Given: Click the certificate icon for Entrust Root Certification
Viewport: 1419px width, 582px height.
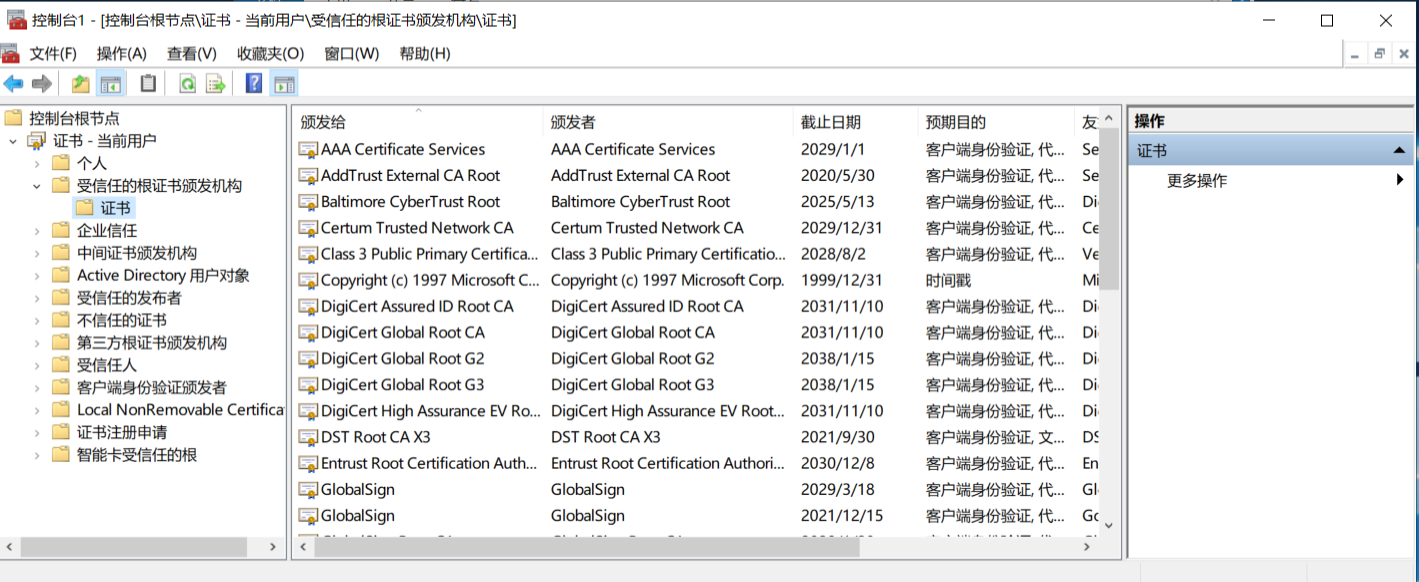Looking at the screenshot, I should [308, 464].
